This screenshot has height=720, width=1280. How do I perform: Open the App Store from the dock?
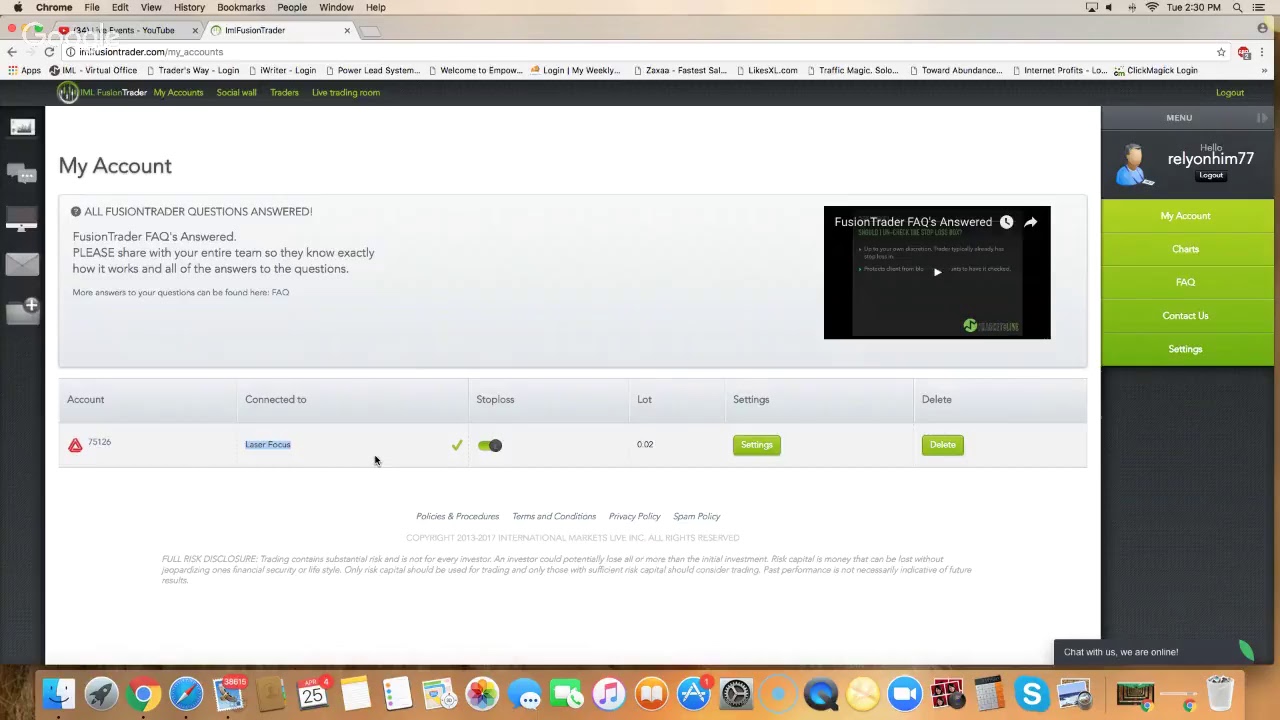coord(693,694)
